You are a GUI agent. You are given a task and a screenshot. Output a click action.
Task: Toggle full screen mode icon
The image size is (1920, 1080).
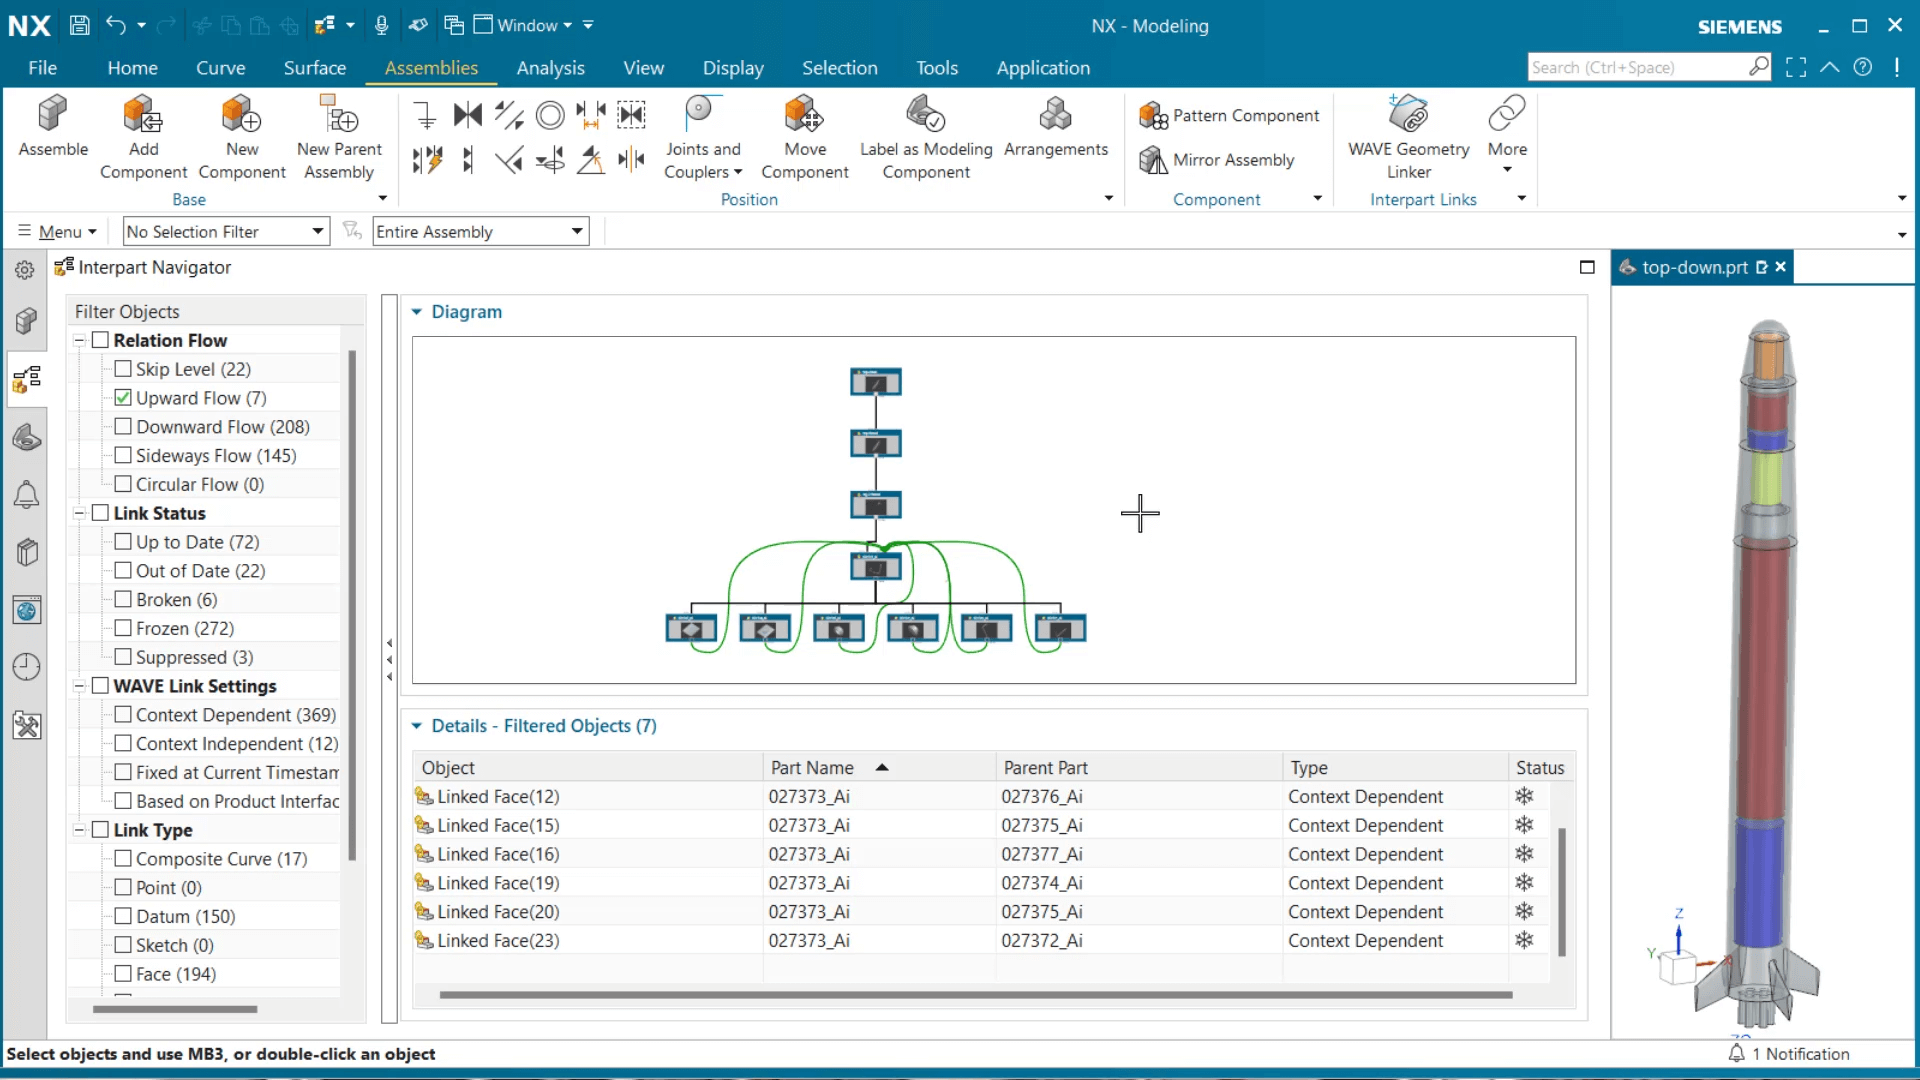click(x=1796, y=67)
